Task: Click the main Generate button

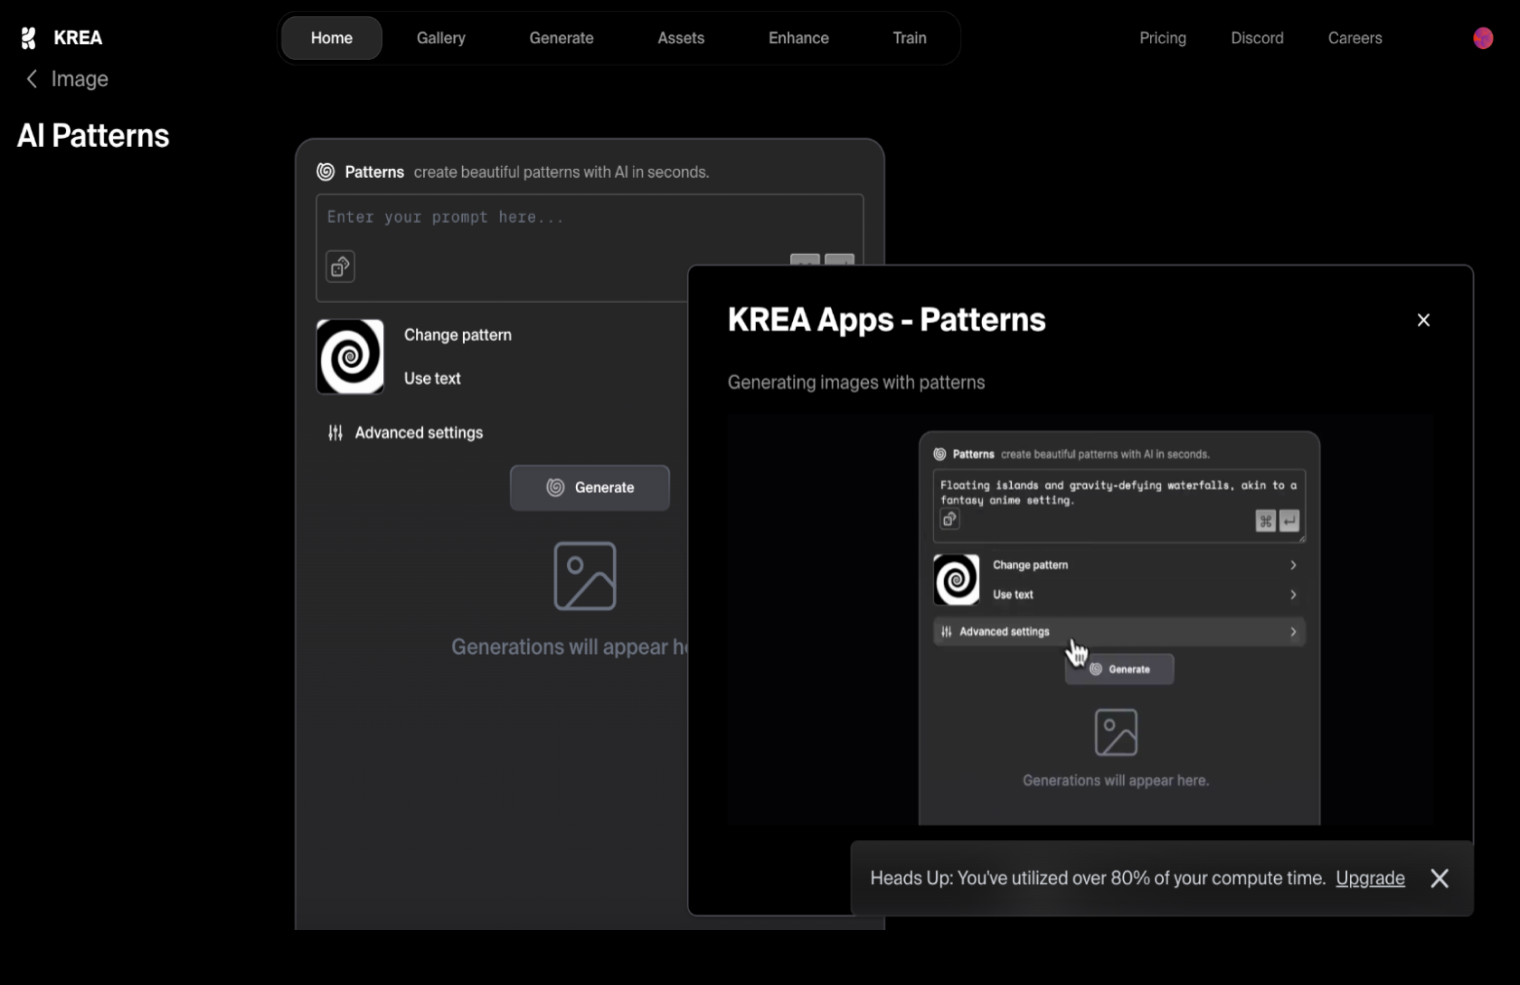Action: [x=590, y=488]
